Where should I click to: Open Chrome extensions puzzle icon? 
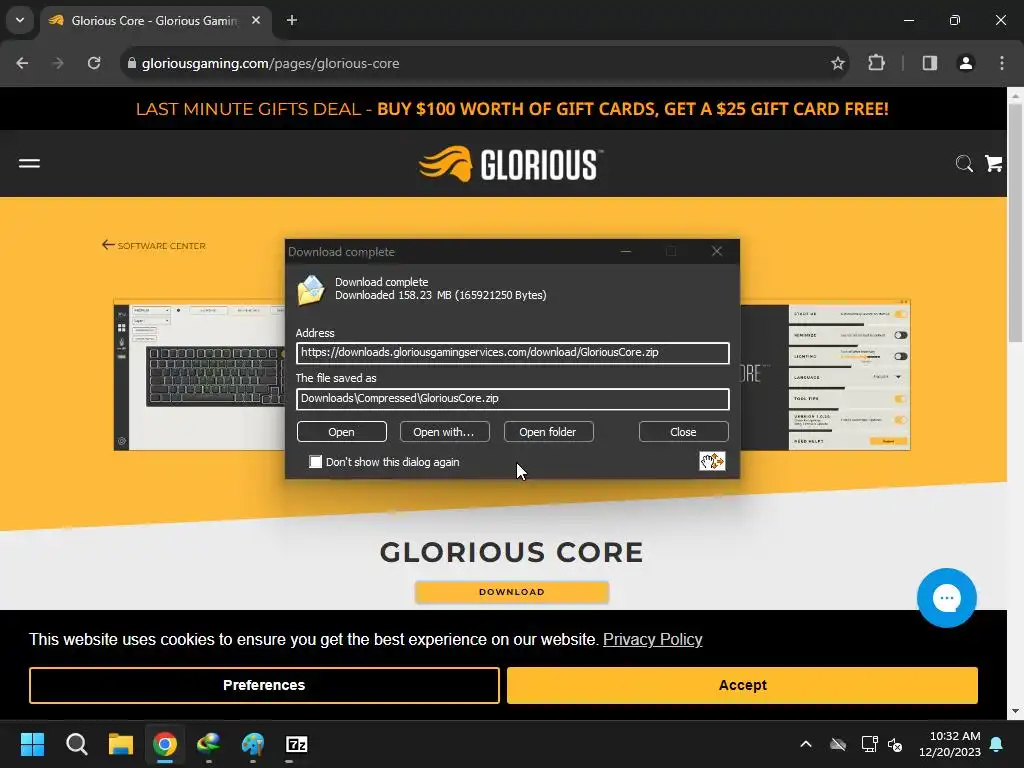point(876,63)
